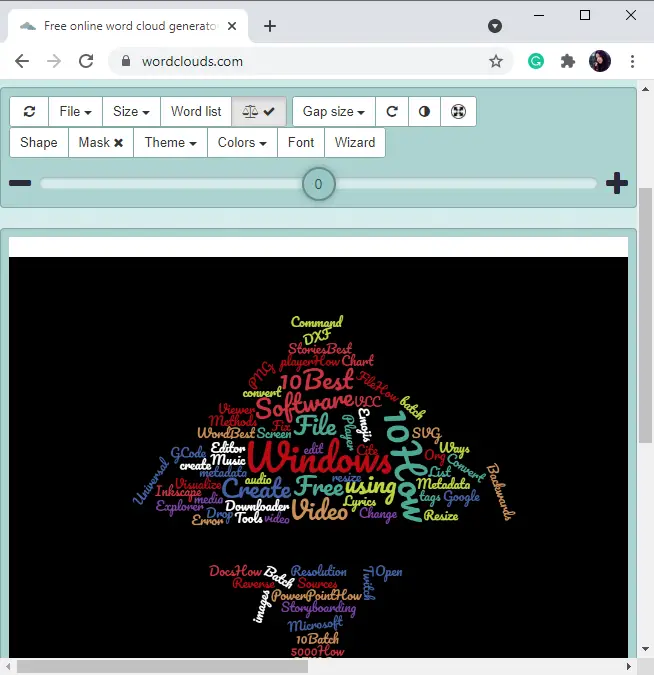Toggle the balance scale weighting button
The width and height of the screenshot is (654, 675).
tap(259, 111)
